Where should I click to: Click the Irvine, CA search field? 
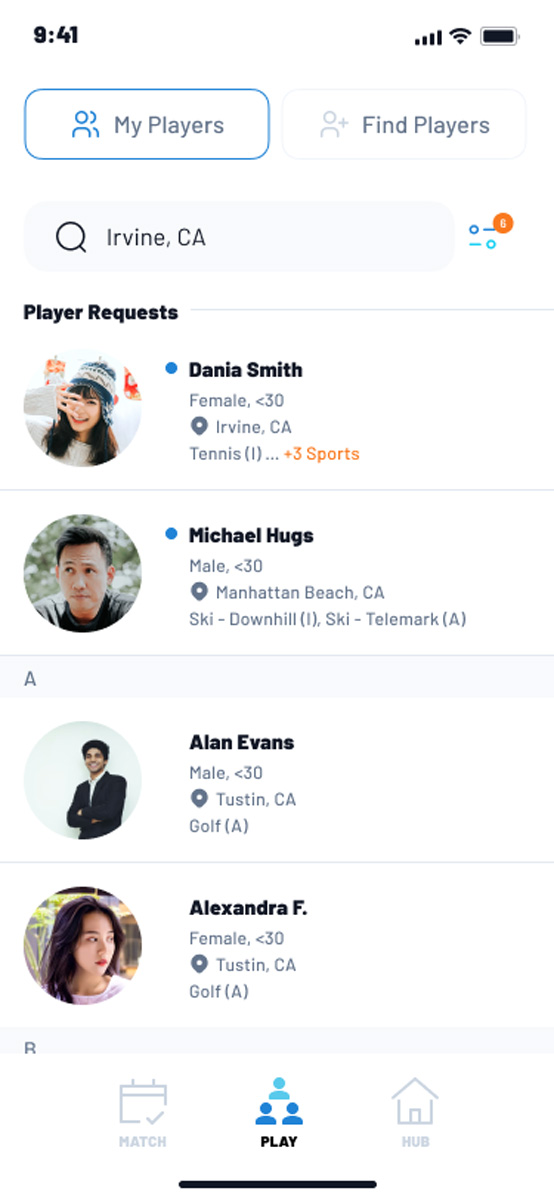[239, 237]
